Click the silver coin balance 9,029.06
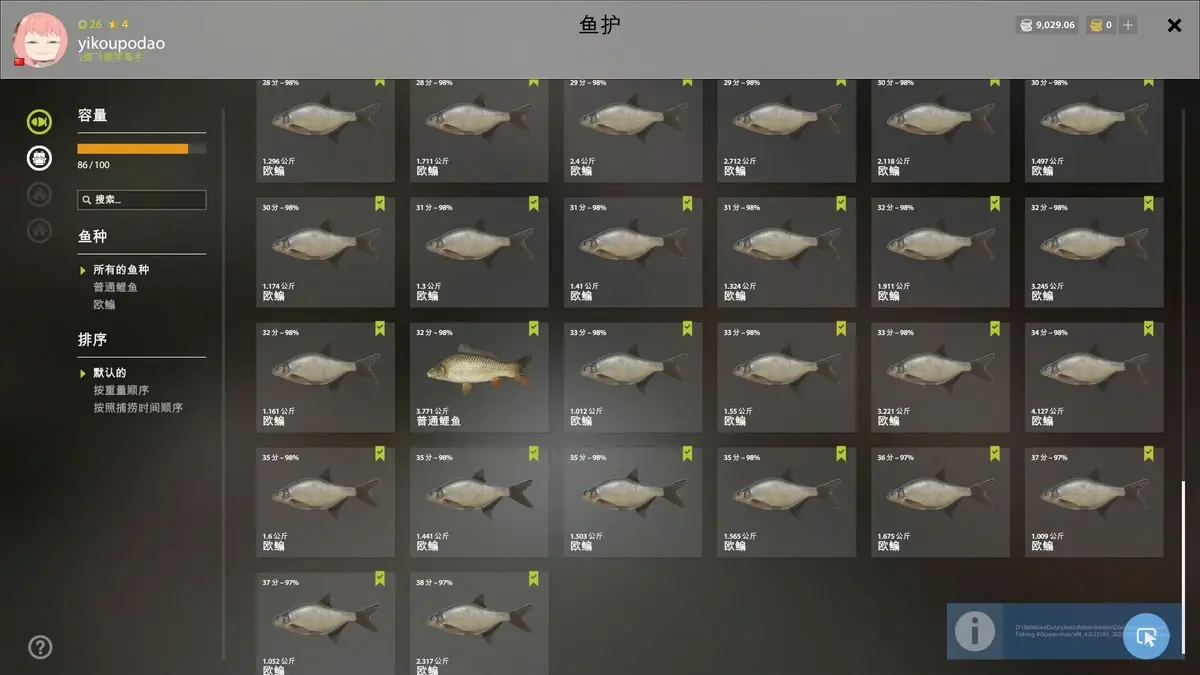The image size is (1200, 675). 1047,25
